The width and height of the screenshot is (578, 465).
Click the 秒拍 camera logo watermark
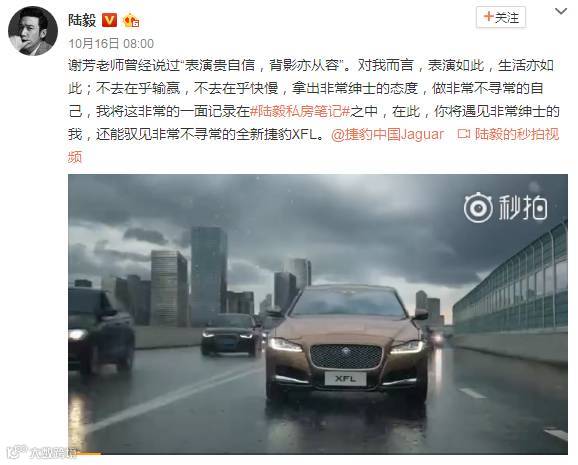click(x=478, y=208)
